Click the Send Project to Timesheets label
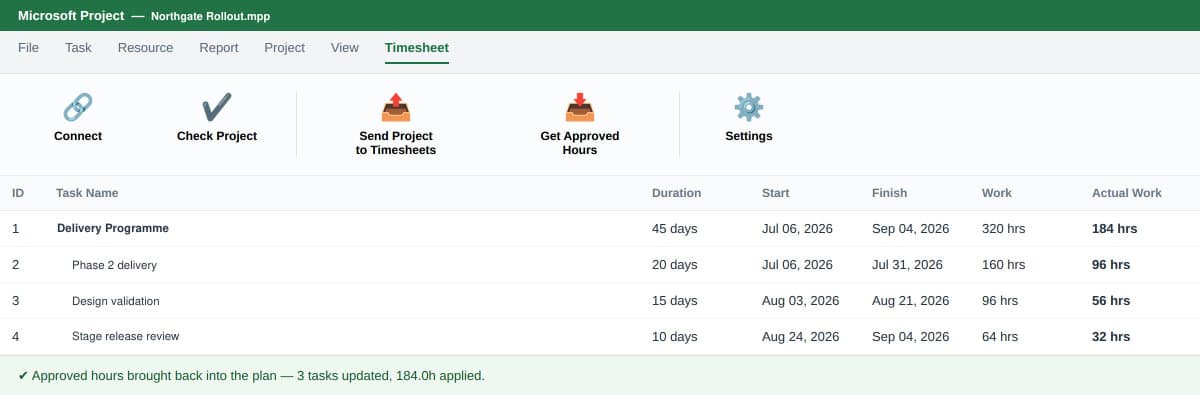Screen dimensions: 1200x395 coord(396,143)
